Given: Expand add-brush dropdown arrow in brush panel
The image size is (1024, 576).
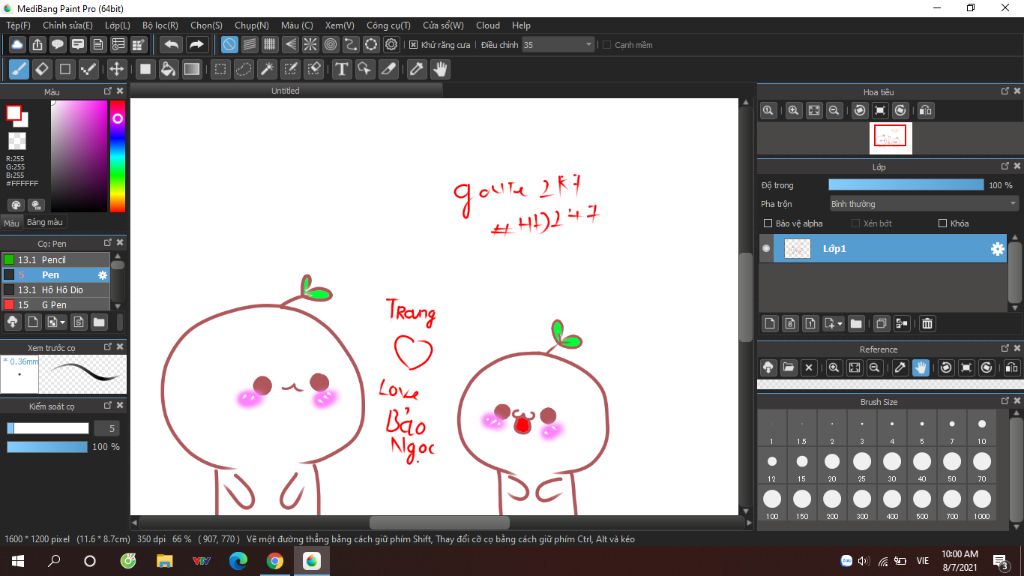Looking at the screenshot, I should coord(63,322).
